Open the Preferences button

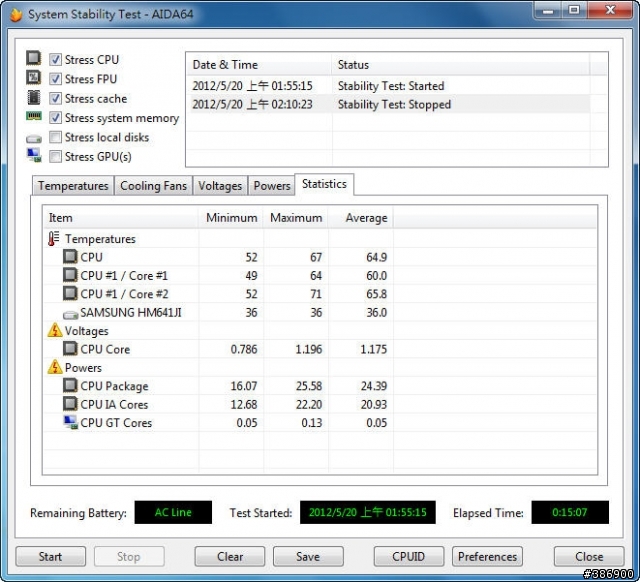[x=487, y=556]
